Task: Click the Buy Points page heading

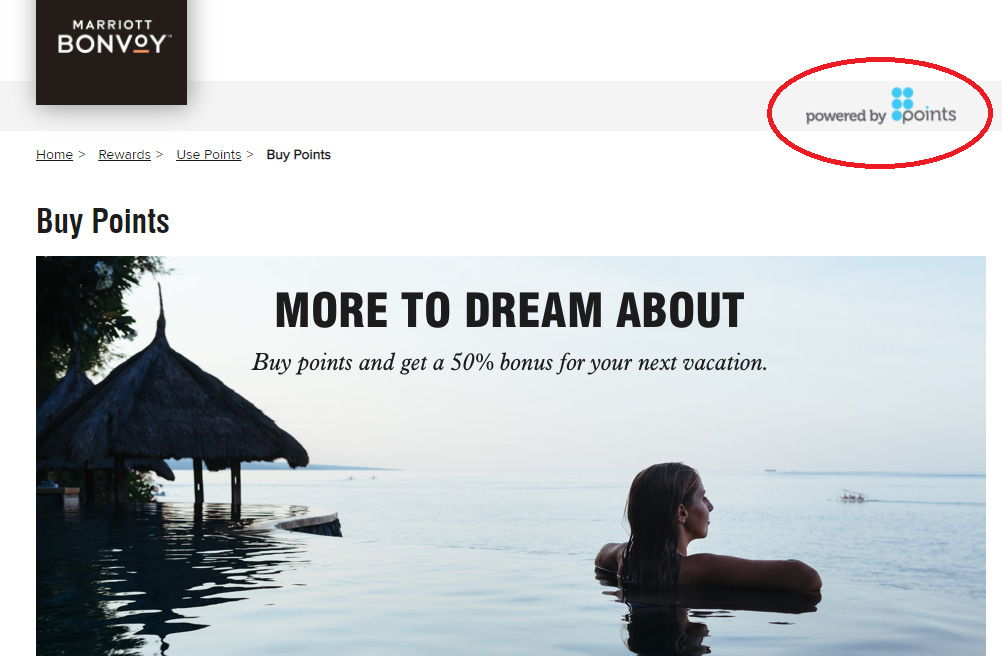Action: (103, 221)
